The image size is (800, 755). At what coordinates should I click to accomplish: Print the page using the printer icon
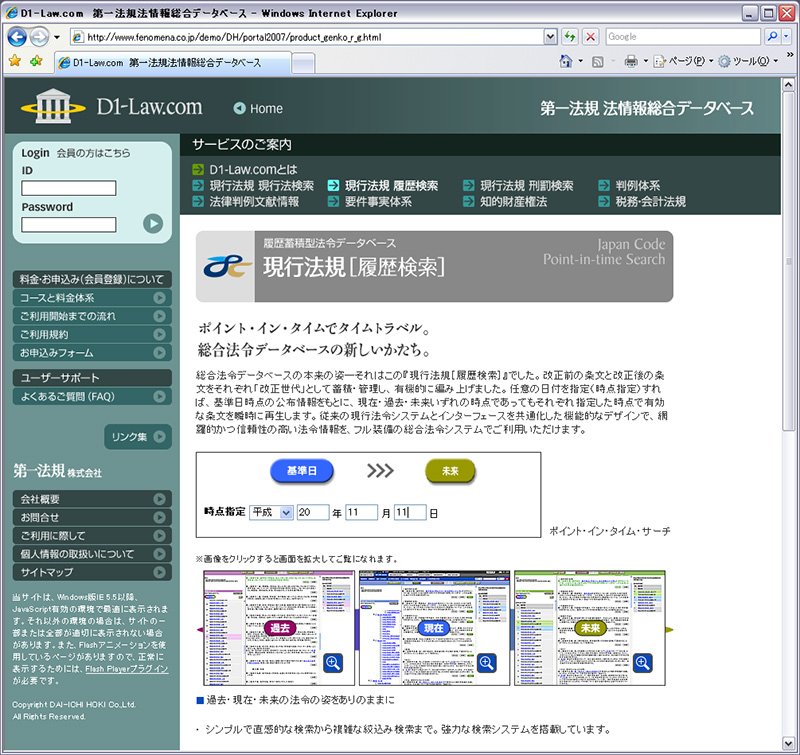tap(631, 62)
